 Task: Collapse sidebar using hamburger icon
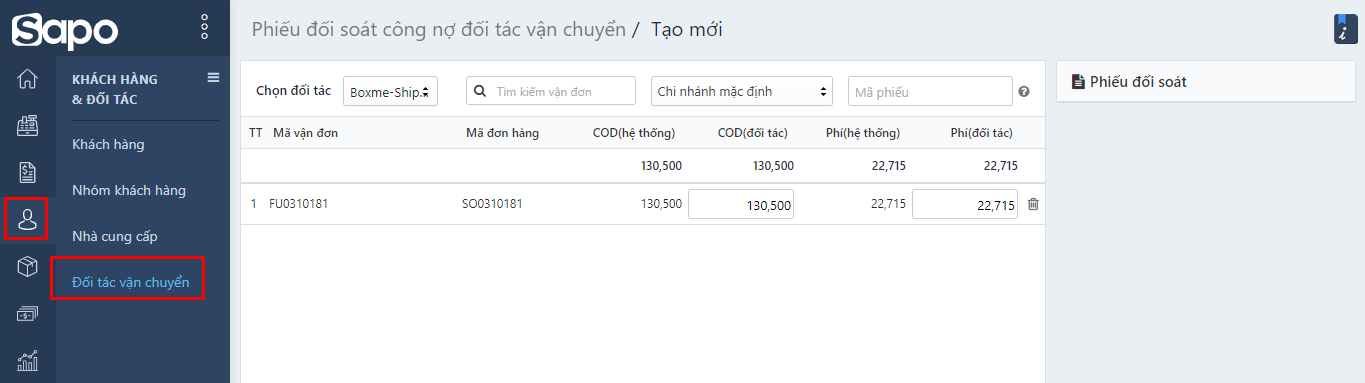tap(213, 77)
